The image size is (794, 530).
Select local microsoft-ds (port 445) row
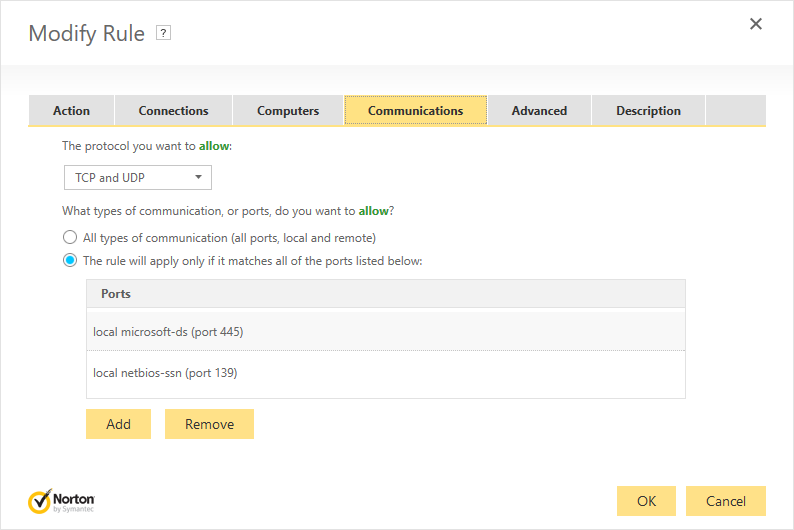[x=386, y=332]
